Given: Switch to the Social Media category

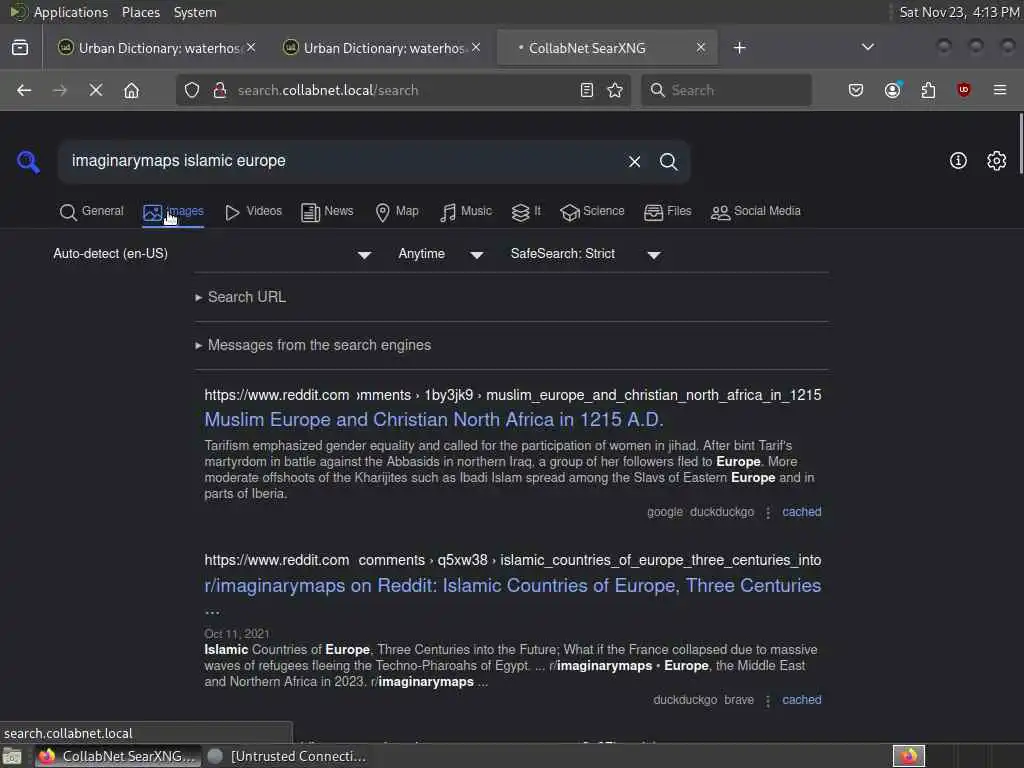Looking at the screenshot, I should (756, 212).
